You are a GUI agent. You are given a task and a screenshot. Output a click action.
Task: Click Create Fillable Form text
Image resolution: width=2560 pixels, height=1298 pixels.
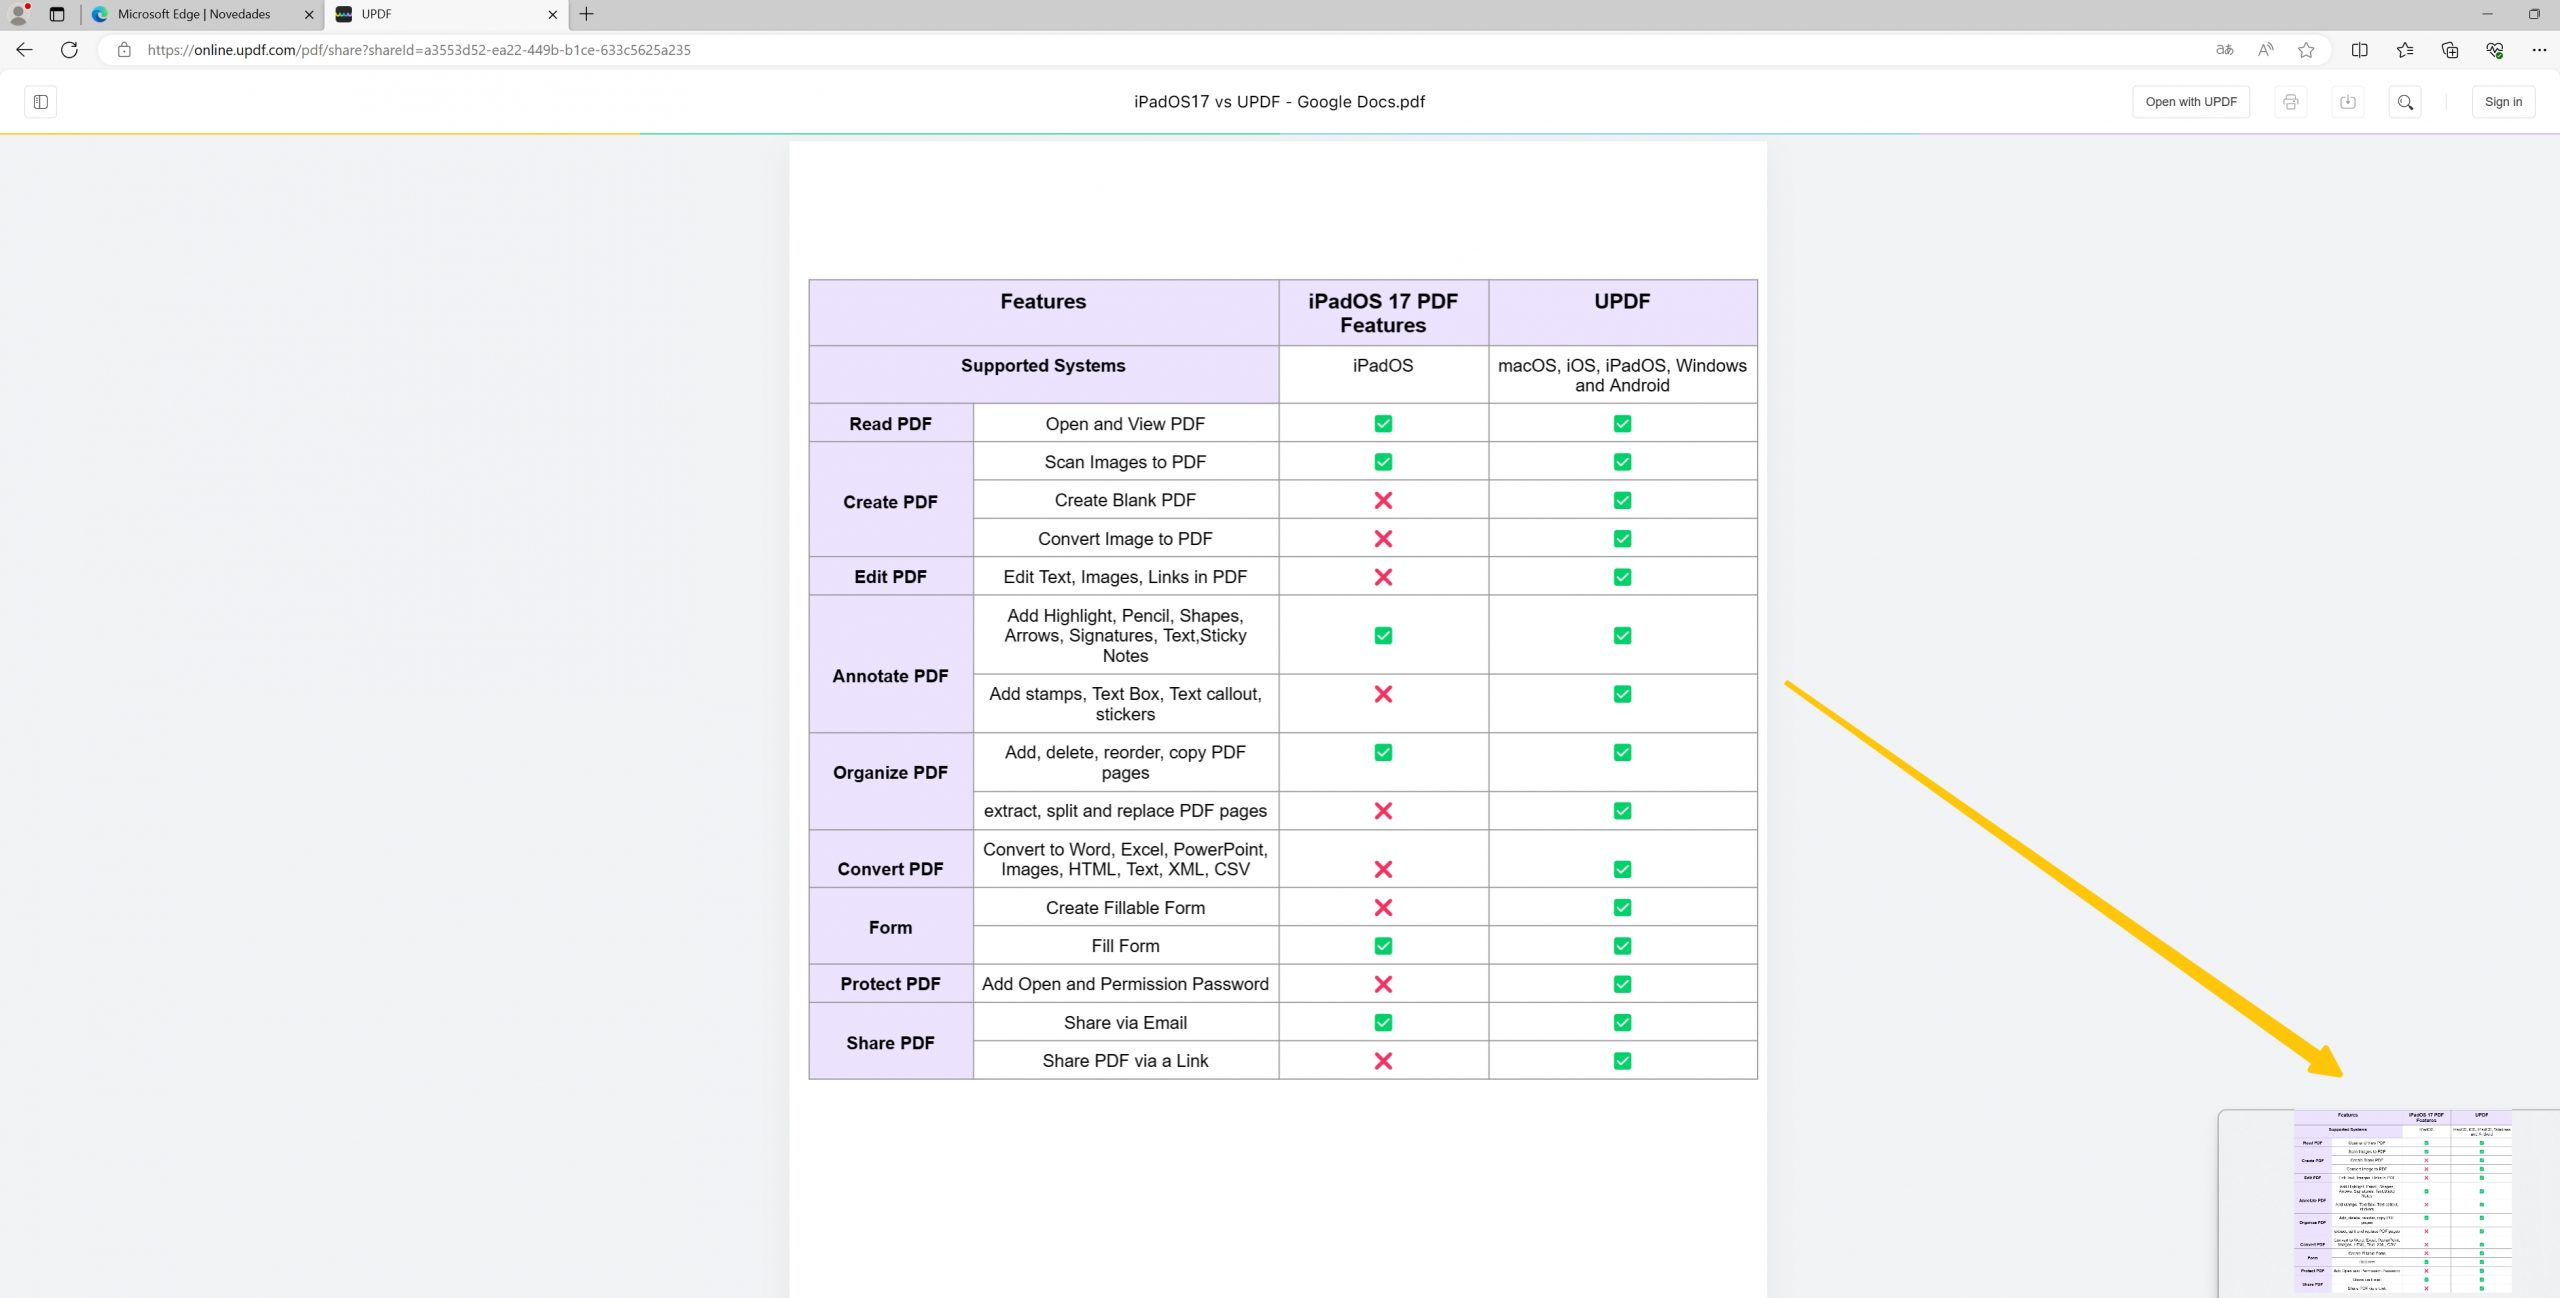[x=1125, y=908]
